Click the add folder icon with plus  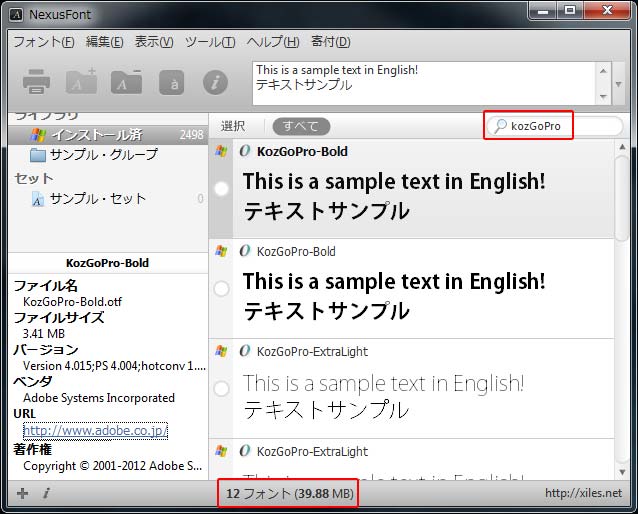[x=81, y=81]
